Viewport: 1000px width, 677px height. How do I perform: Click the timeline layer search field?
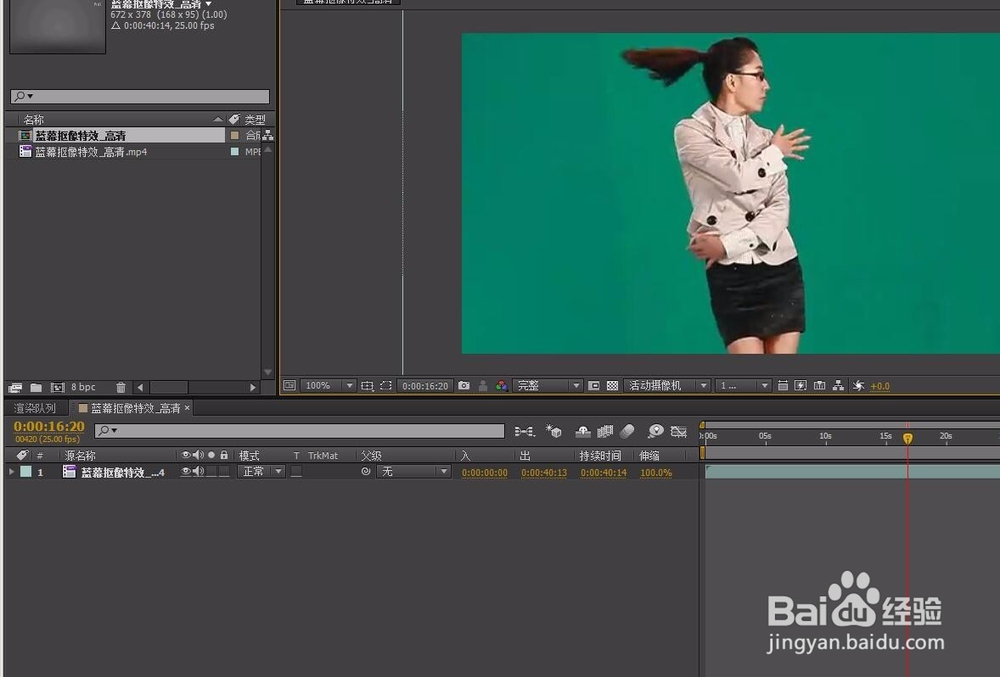300,431
